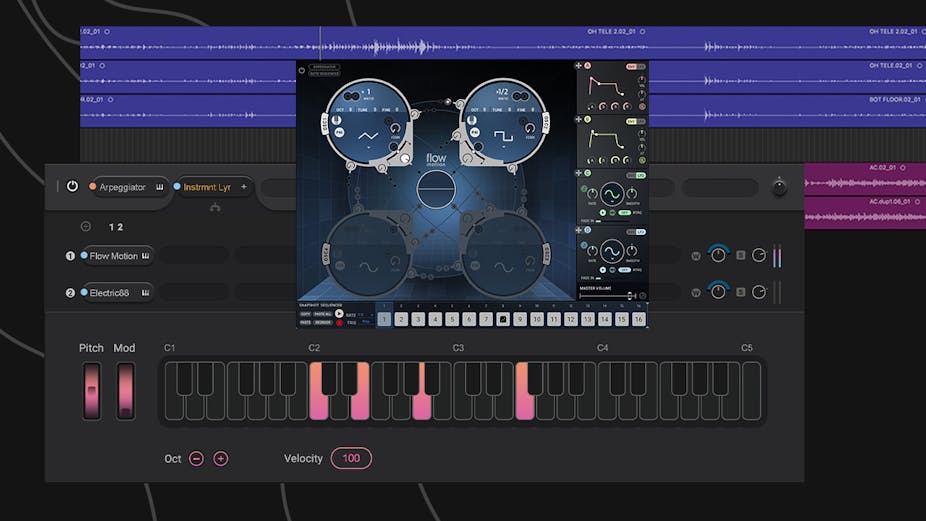Solo the Flow Motion layer
The width and height of the screenshot is (926, 521).
coord(741,256)
